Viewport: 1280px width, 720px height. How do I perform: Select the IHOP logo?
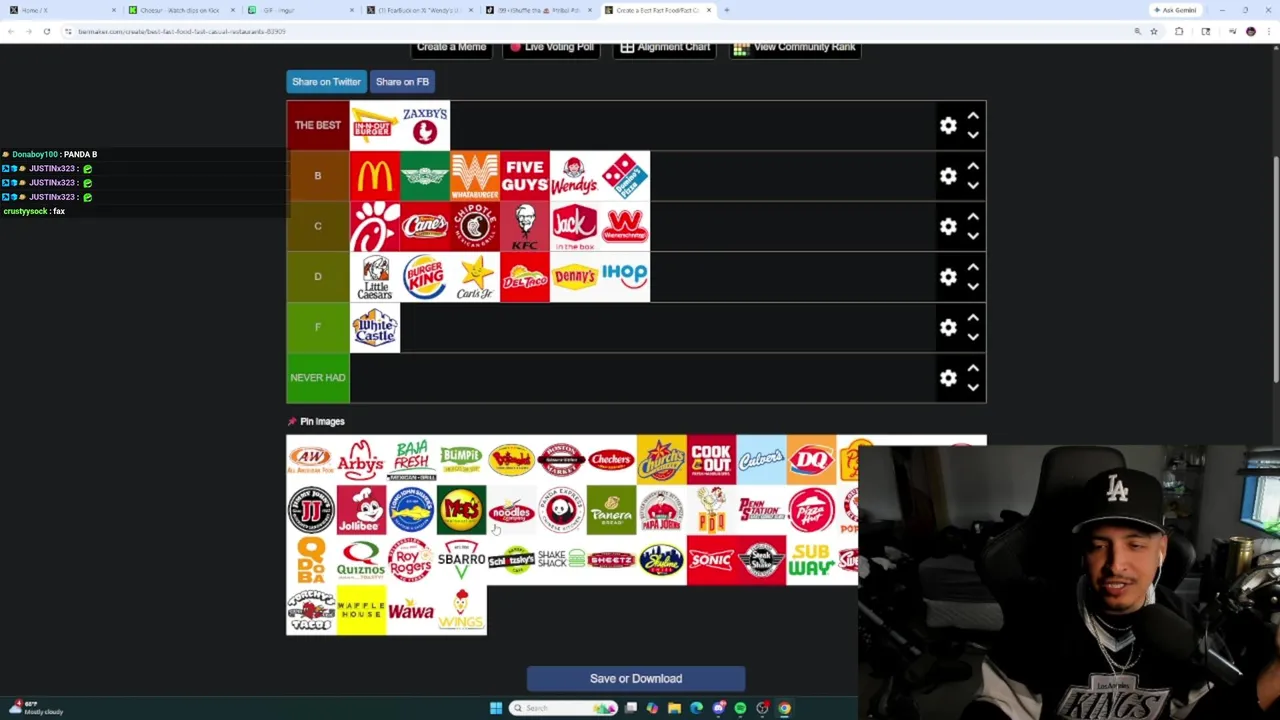[x=625, y=276]
